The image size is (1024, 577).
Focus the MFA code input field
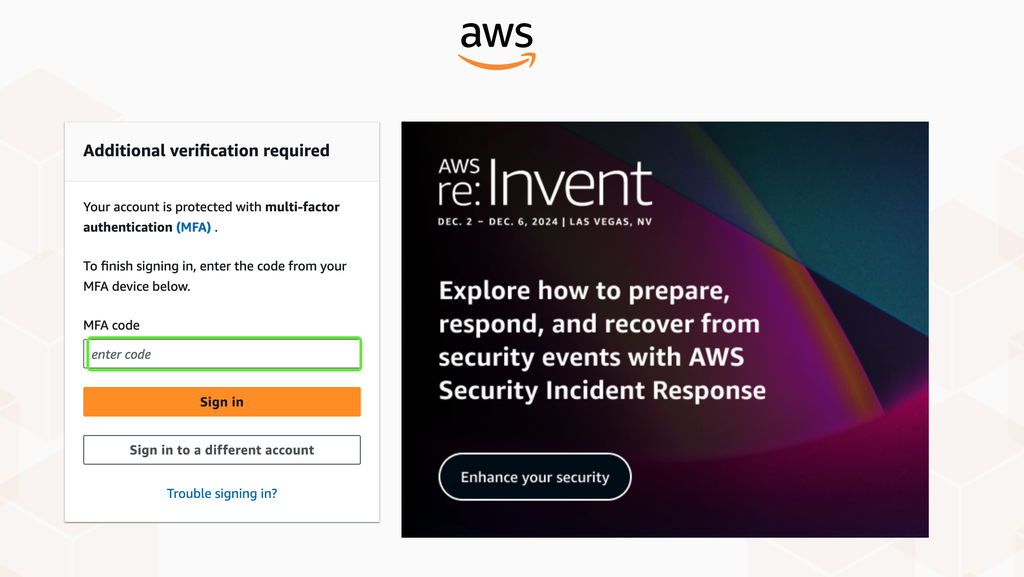pyautogui.click(x=222, y=354)
